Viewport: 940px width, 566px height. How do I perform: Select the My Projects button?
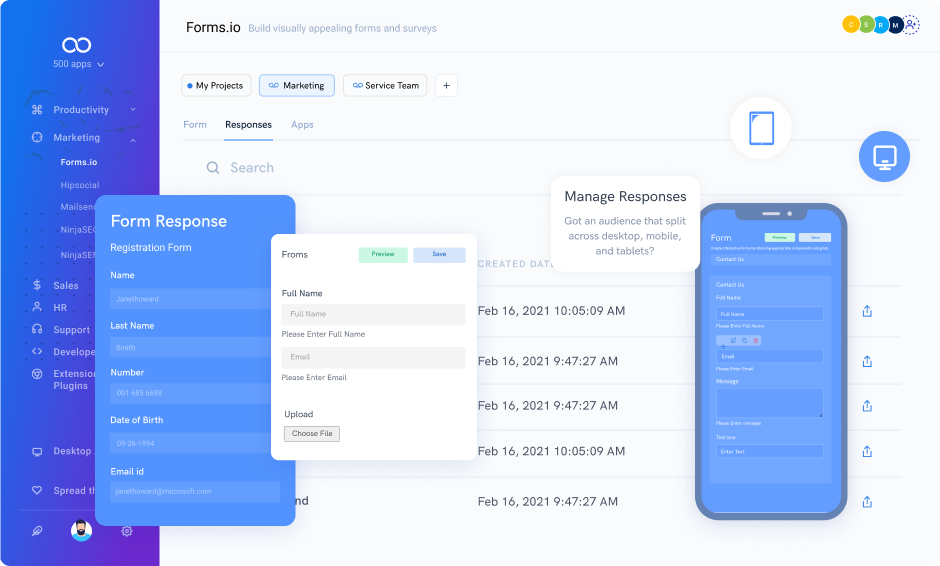pos(216,86)
